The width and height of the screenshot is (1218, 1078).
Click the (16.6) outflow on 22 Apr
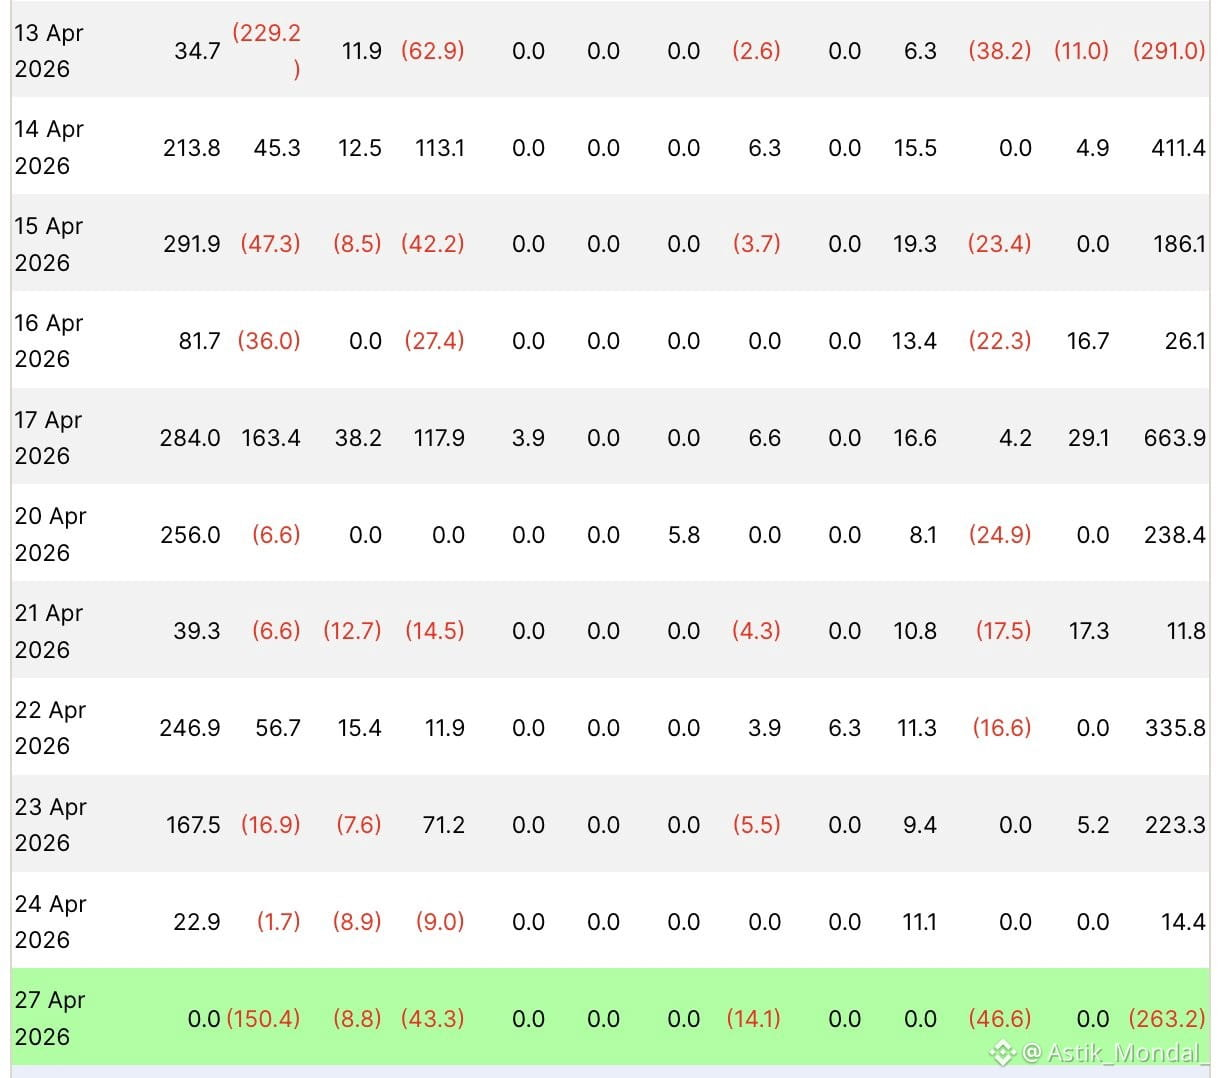(1001, 728)
